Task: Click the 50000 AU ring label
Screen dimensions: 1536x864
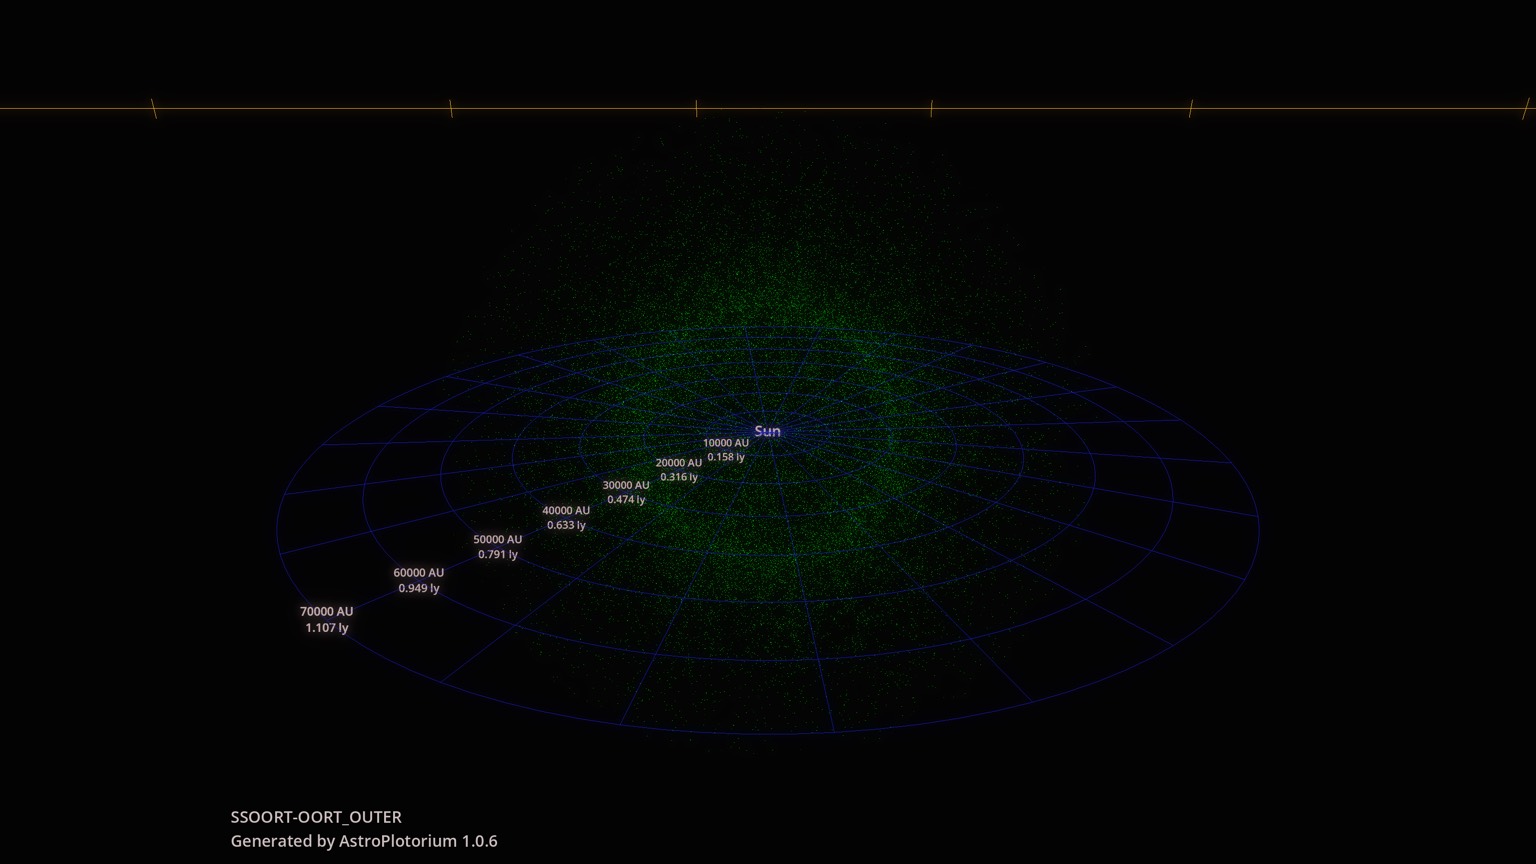Action: [x=498, y=540]
